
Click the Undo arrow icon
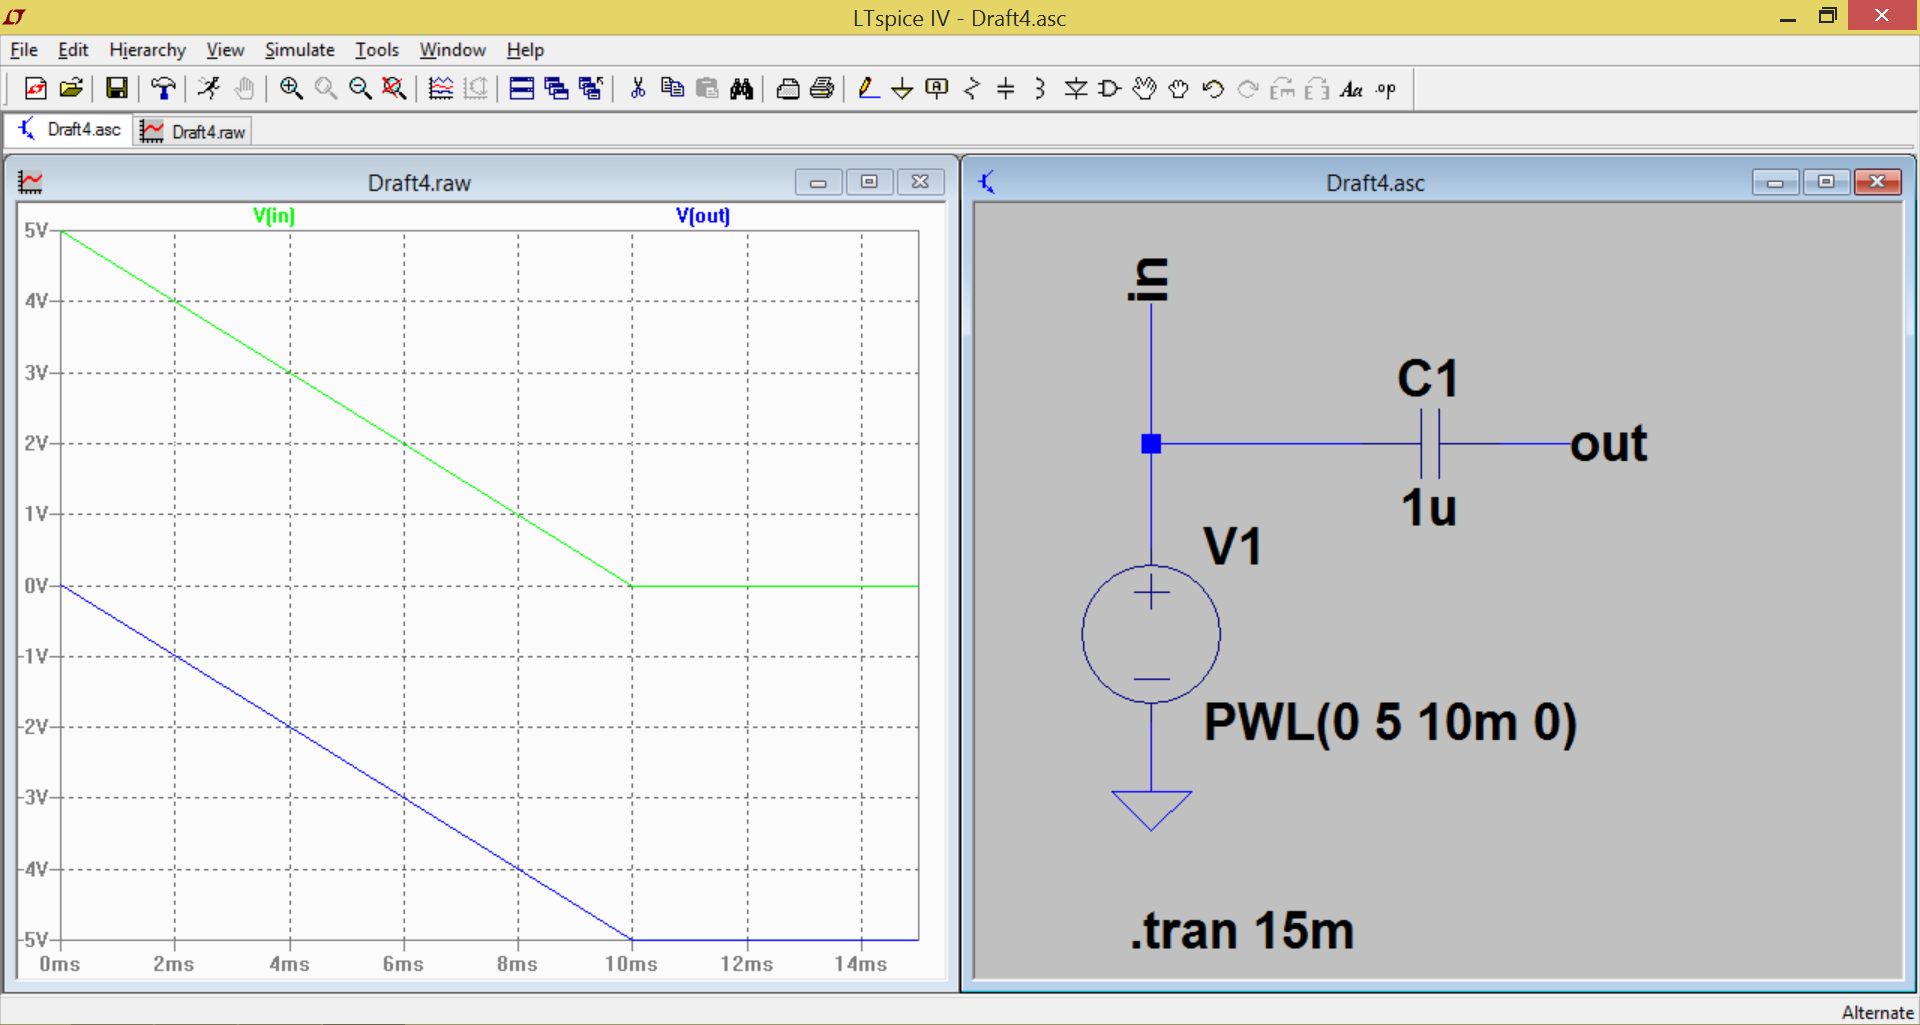tap(1214, 89)
